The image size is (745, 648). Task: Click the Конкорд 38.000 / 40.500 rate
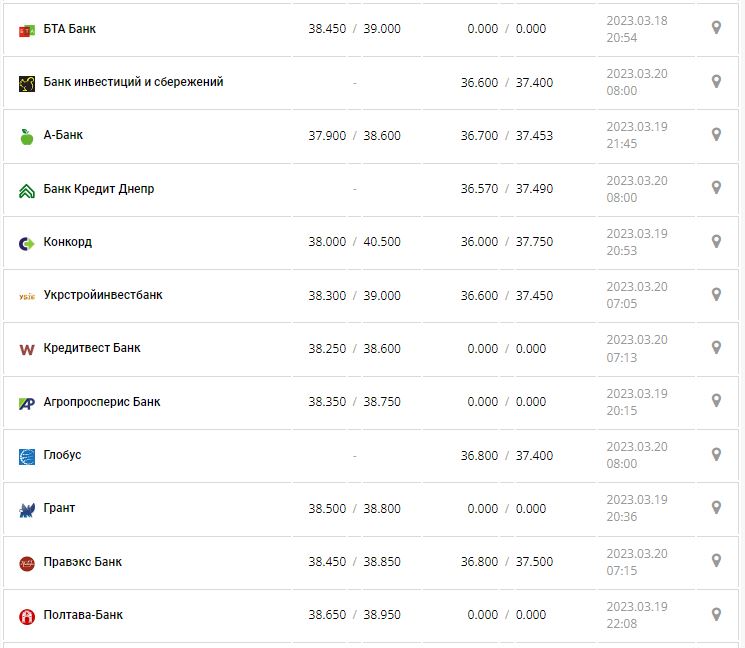coord(354,242)
